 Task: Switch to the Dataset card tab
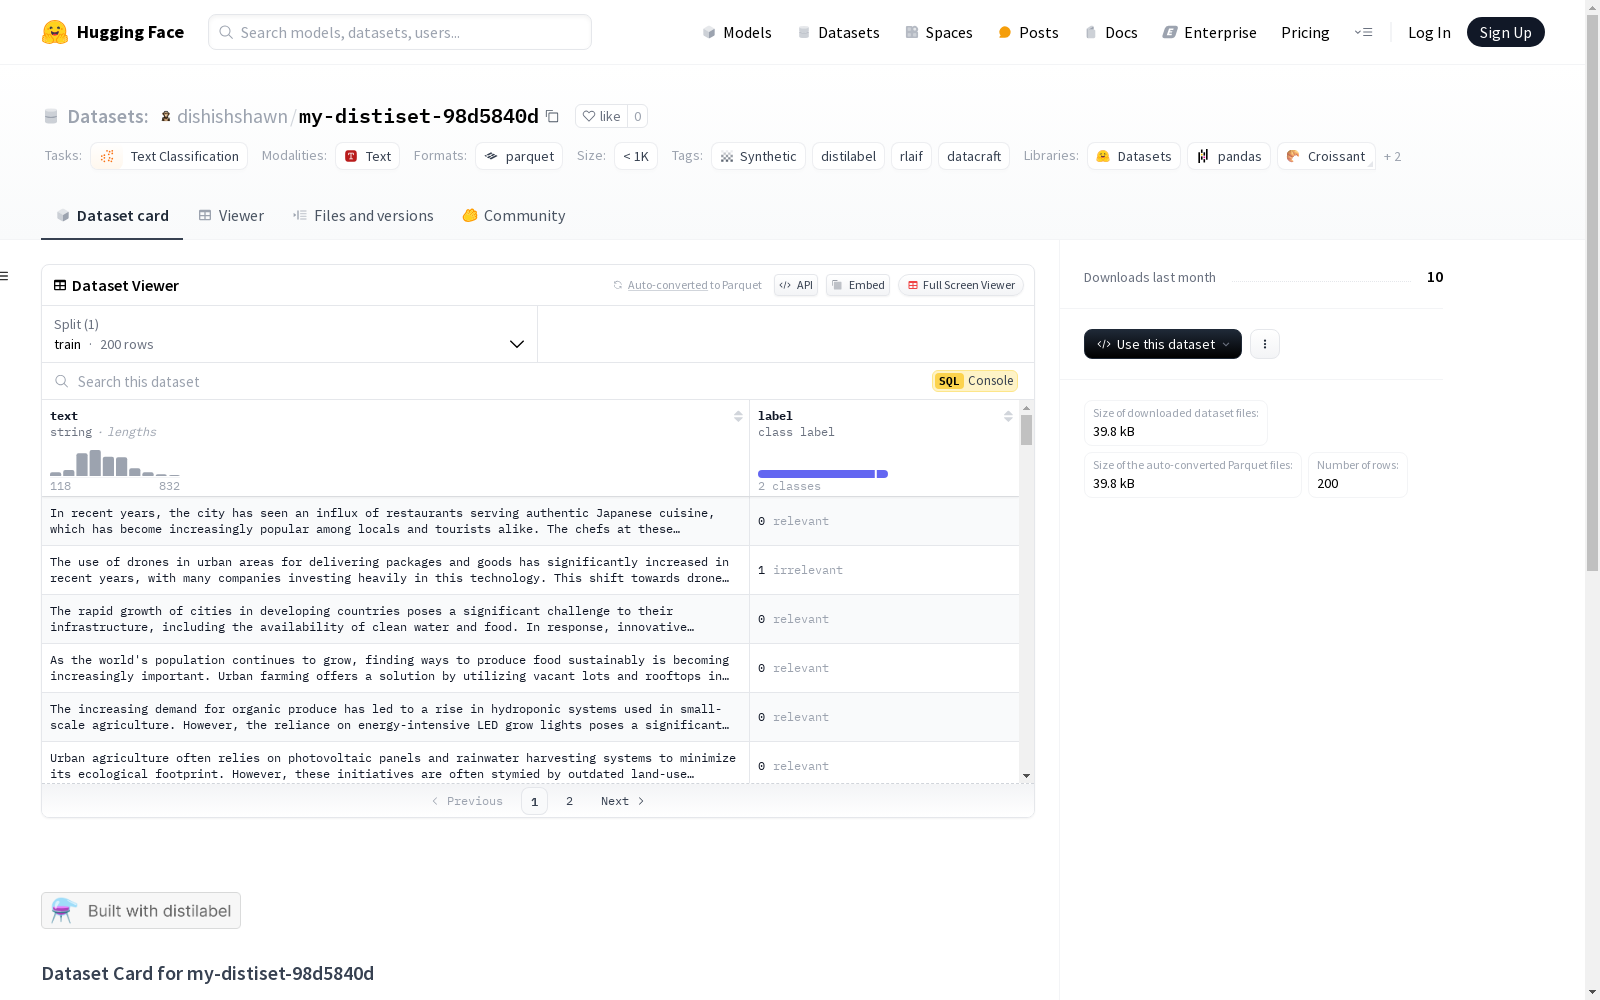pos(112,215)
